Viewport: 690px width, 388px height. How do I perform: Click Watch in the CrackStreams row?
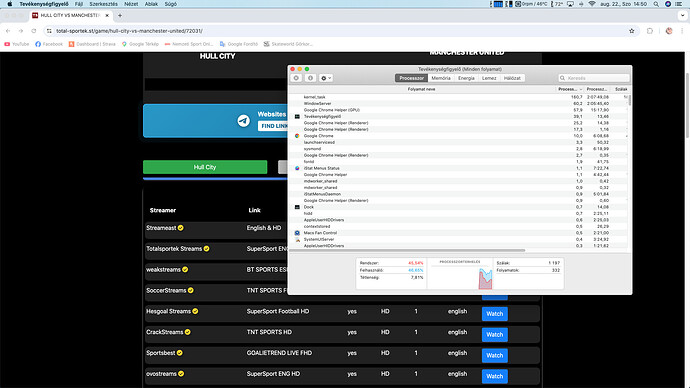pyautogui.click(x=495, y=334)
